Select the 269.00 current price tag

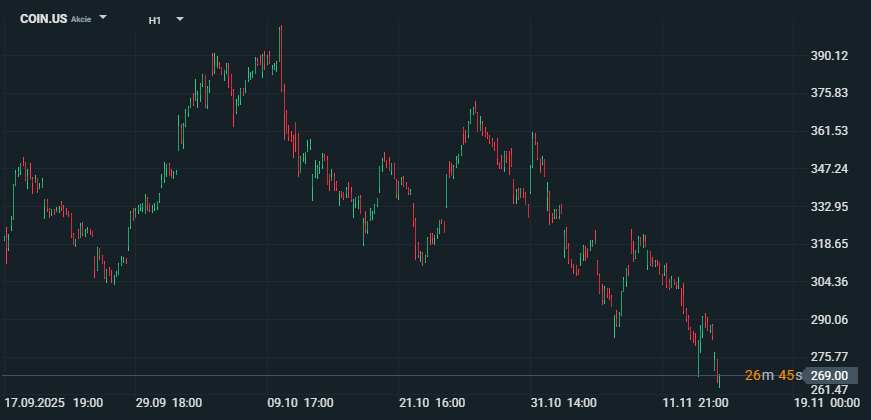coord(830,375)
